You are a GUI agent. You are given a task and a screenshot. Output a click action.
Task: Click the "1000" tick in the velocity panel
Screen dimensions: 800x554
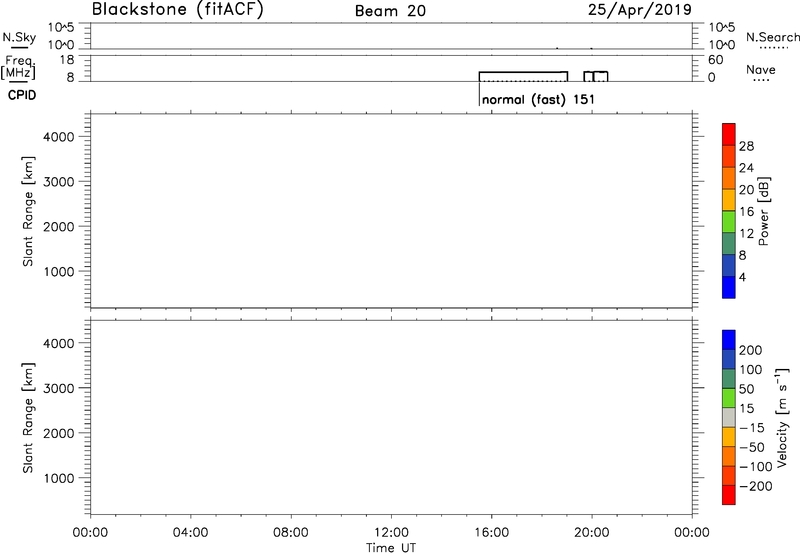(x=59, y=478)
